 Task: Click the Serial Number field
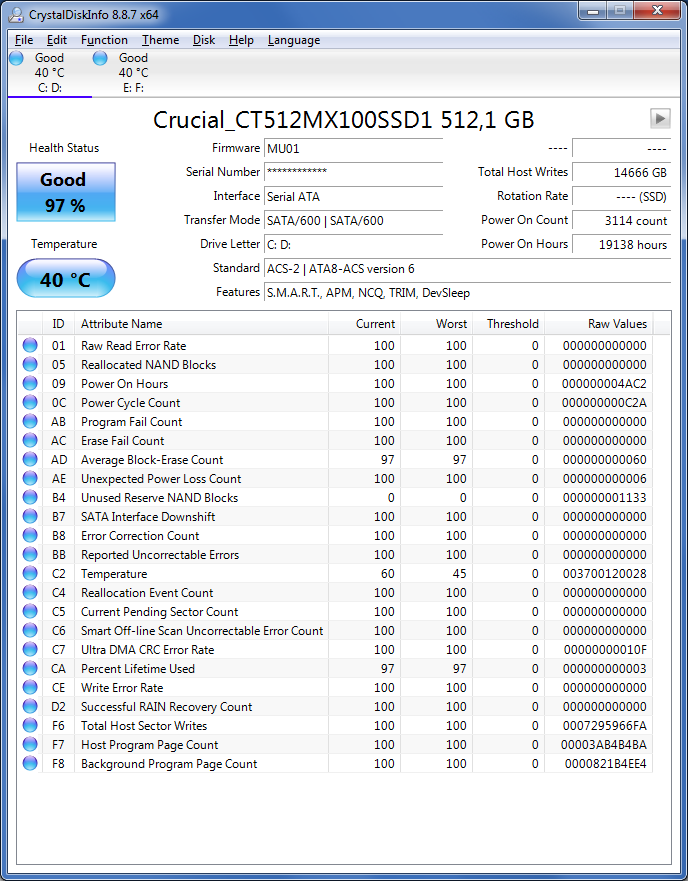pos(354,172)
